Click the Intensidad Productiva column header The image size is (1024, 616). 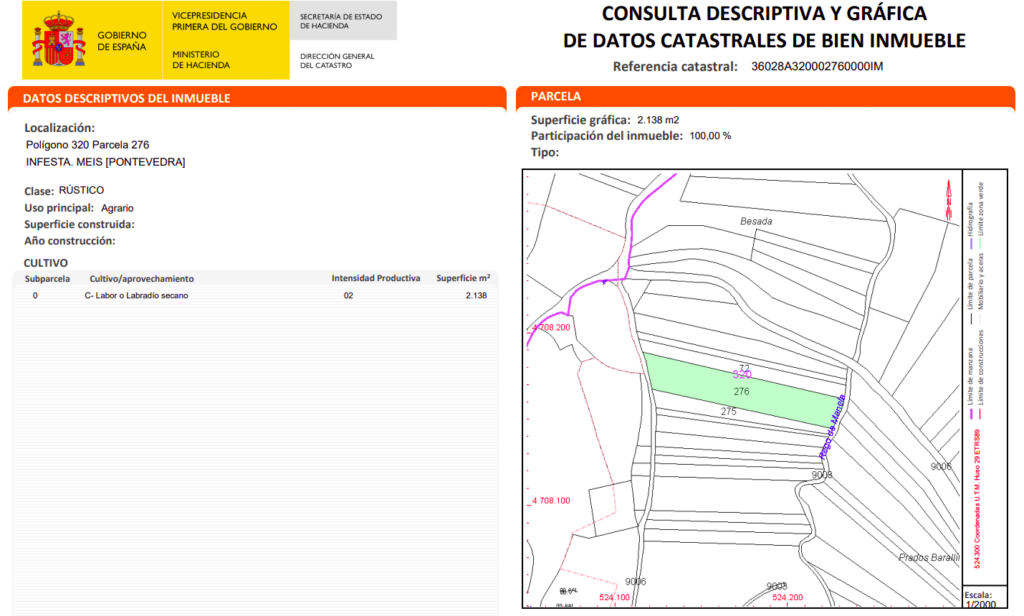[x=376, y=278]
